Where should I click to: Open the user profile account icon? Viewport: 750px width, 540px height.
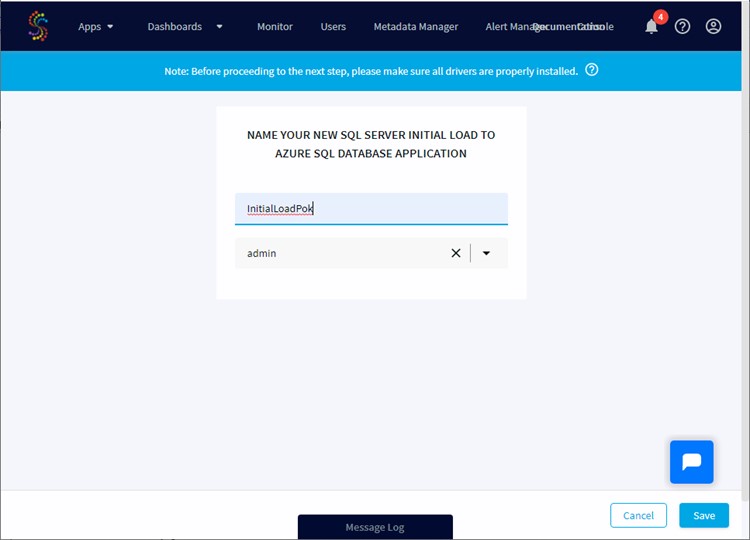pyautogui.click(x=713, y=26)
